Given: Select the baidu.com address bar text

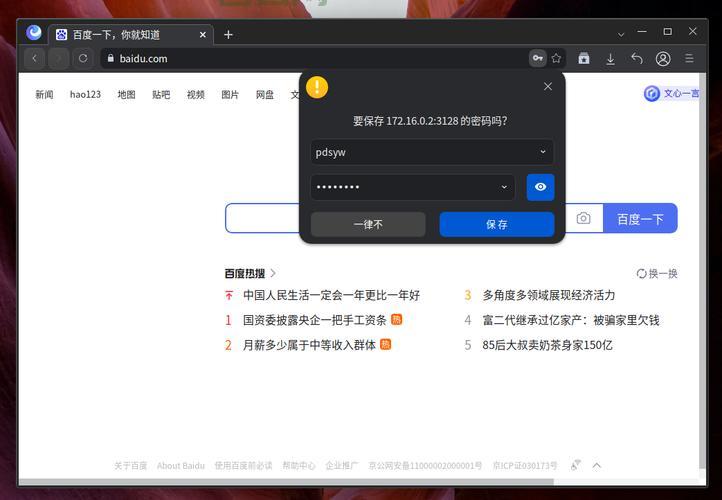Looking at the screenshot, I should coord(143,58).
